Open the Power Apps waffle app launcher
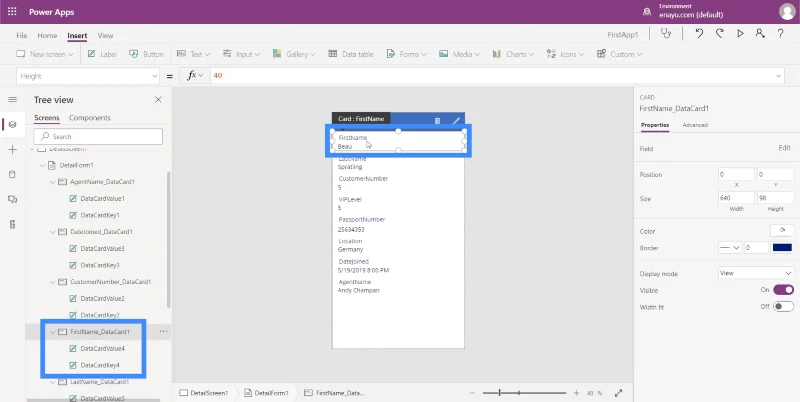 [12, 12]
